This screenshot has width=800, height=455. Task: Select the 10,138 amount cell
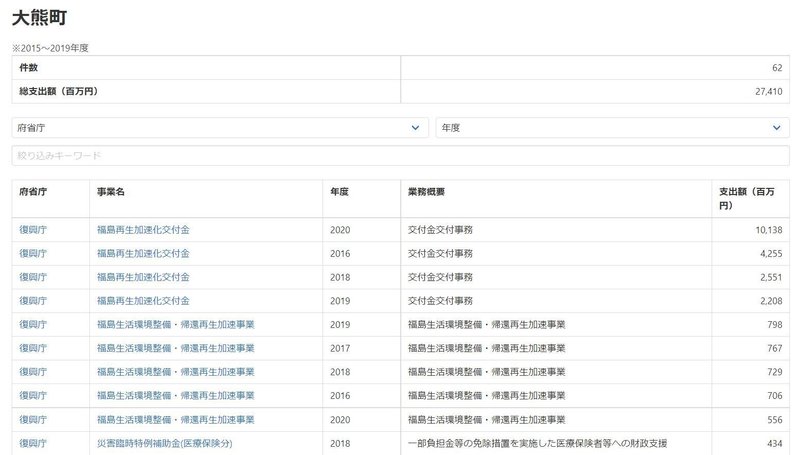751,230
